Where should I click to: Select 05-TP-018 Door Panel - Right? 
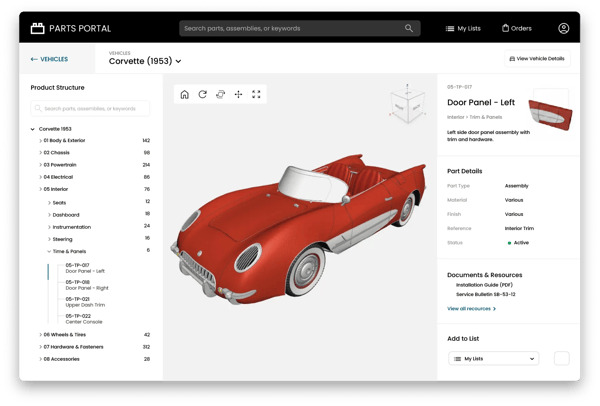click(87, 285)
